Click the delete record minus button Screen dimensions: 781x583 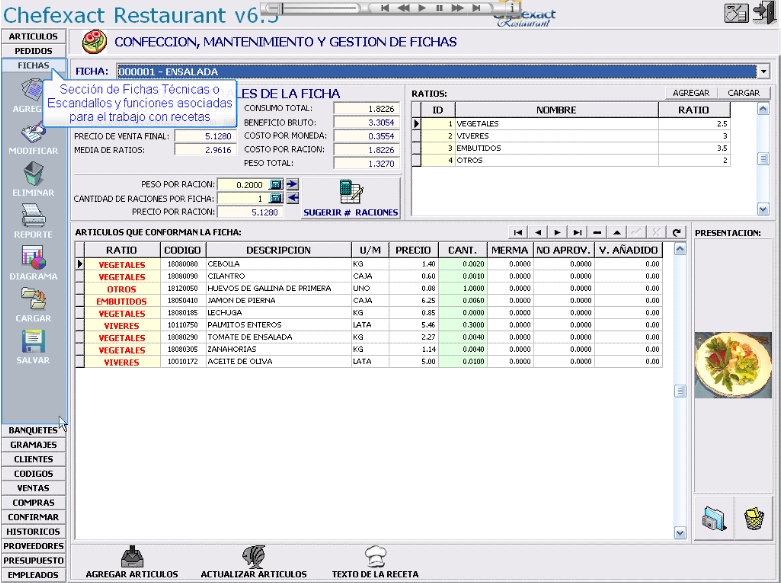click(x=597, y=232)
